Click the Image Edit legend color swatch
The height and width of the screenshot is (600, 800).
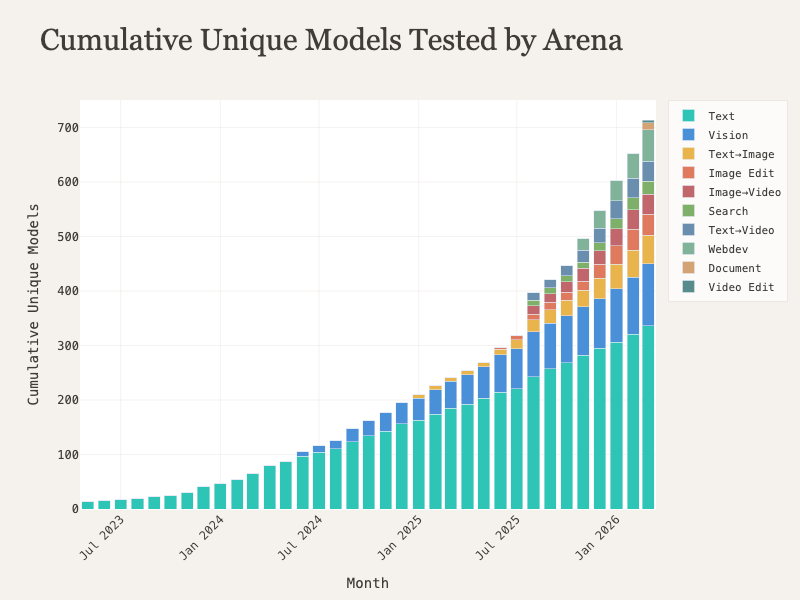pyautogui.click(x=688, y=173)
